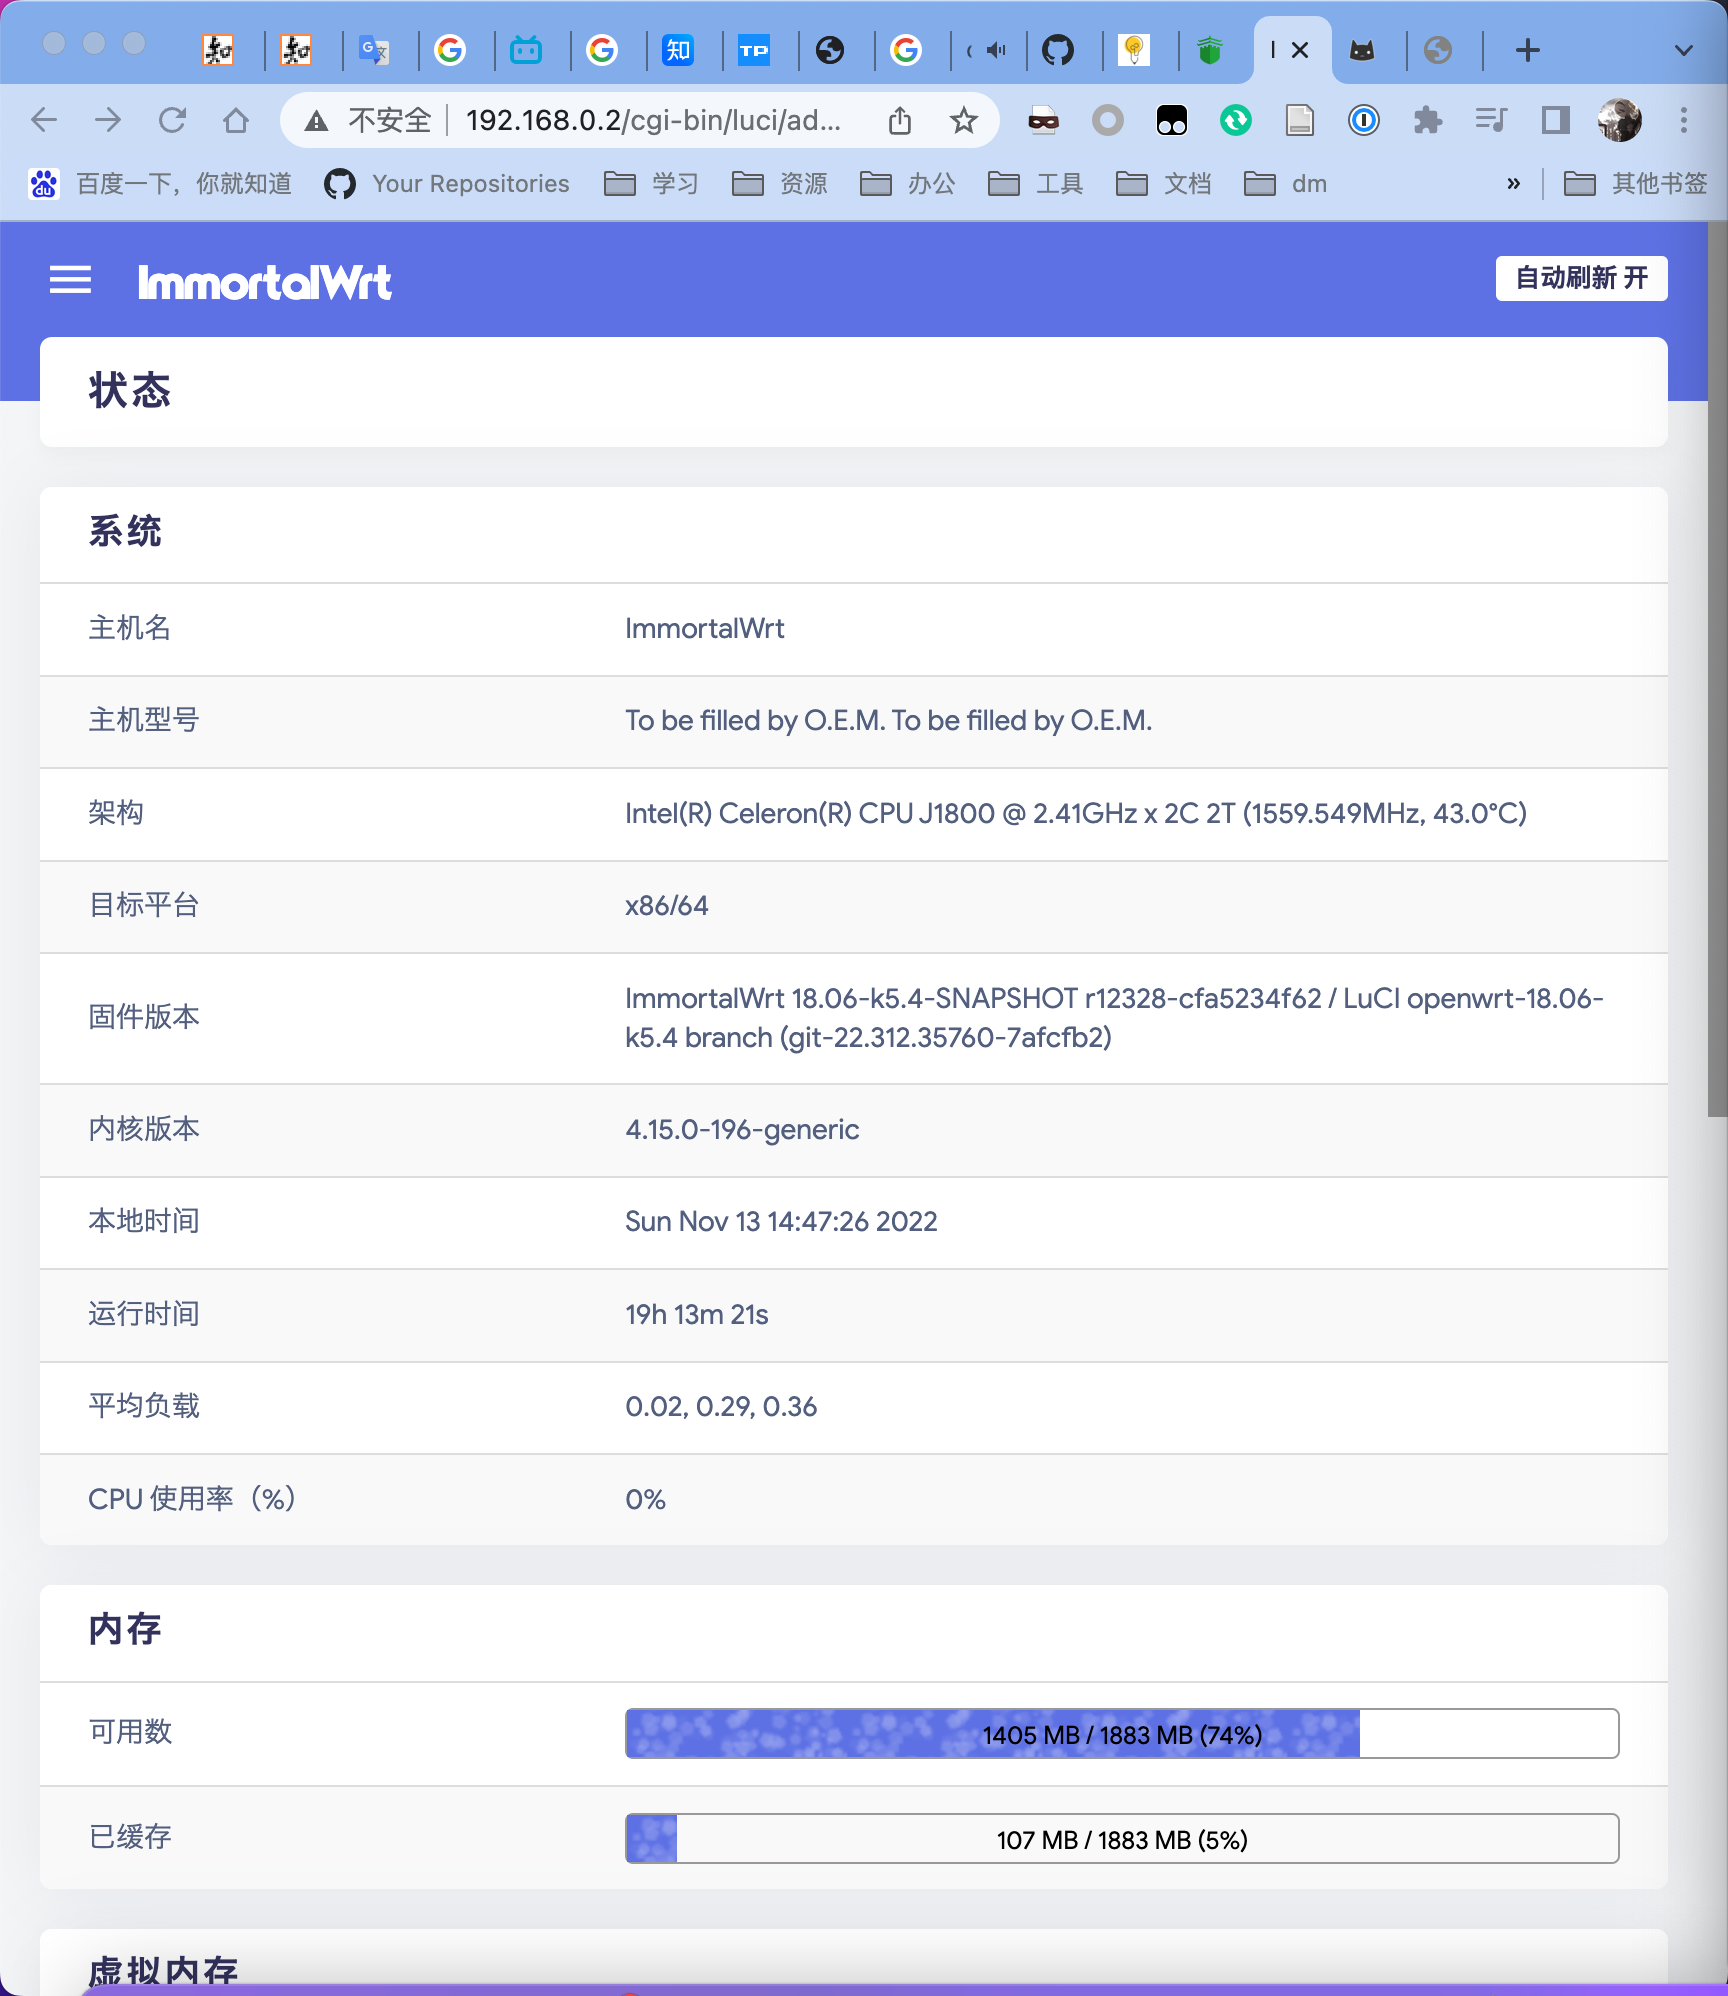
Task: Click the 百度一下，你就知道 bookmark
Action: pos(163,183)
